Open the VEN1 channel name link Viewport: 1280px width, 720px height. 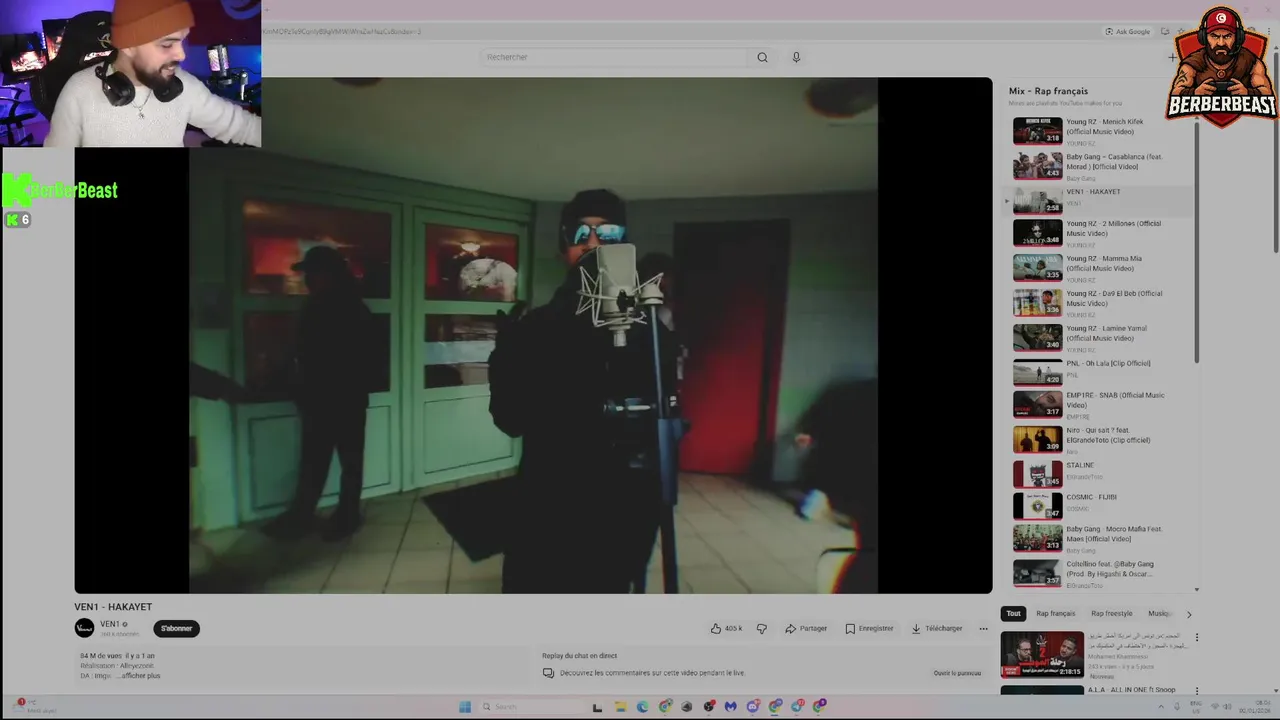tap(109, 624)
